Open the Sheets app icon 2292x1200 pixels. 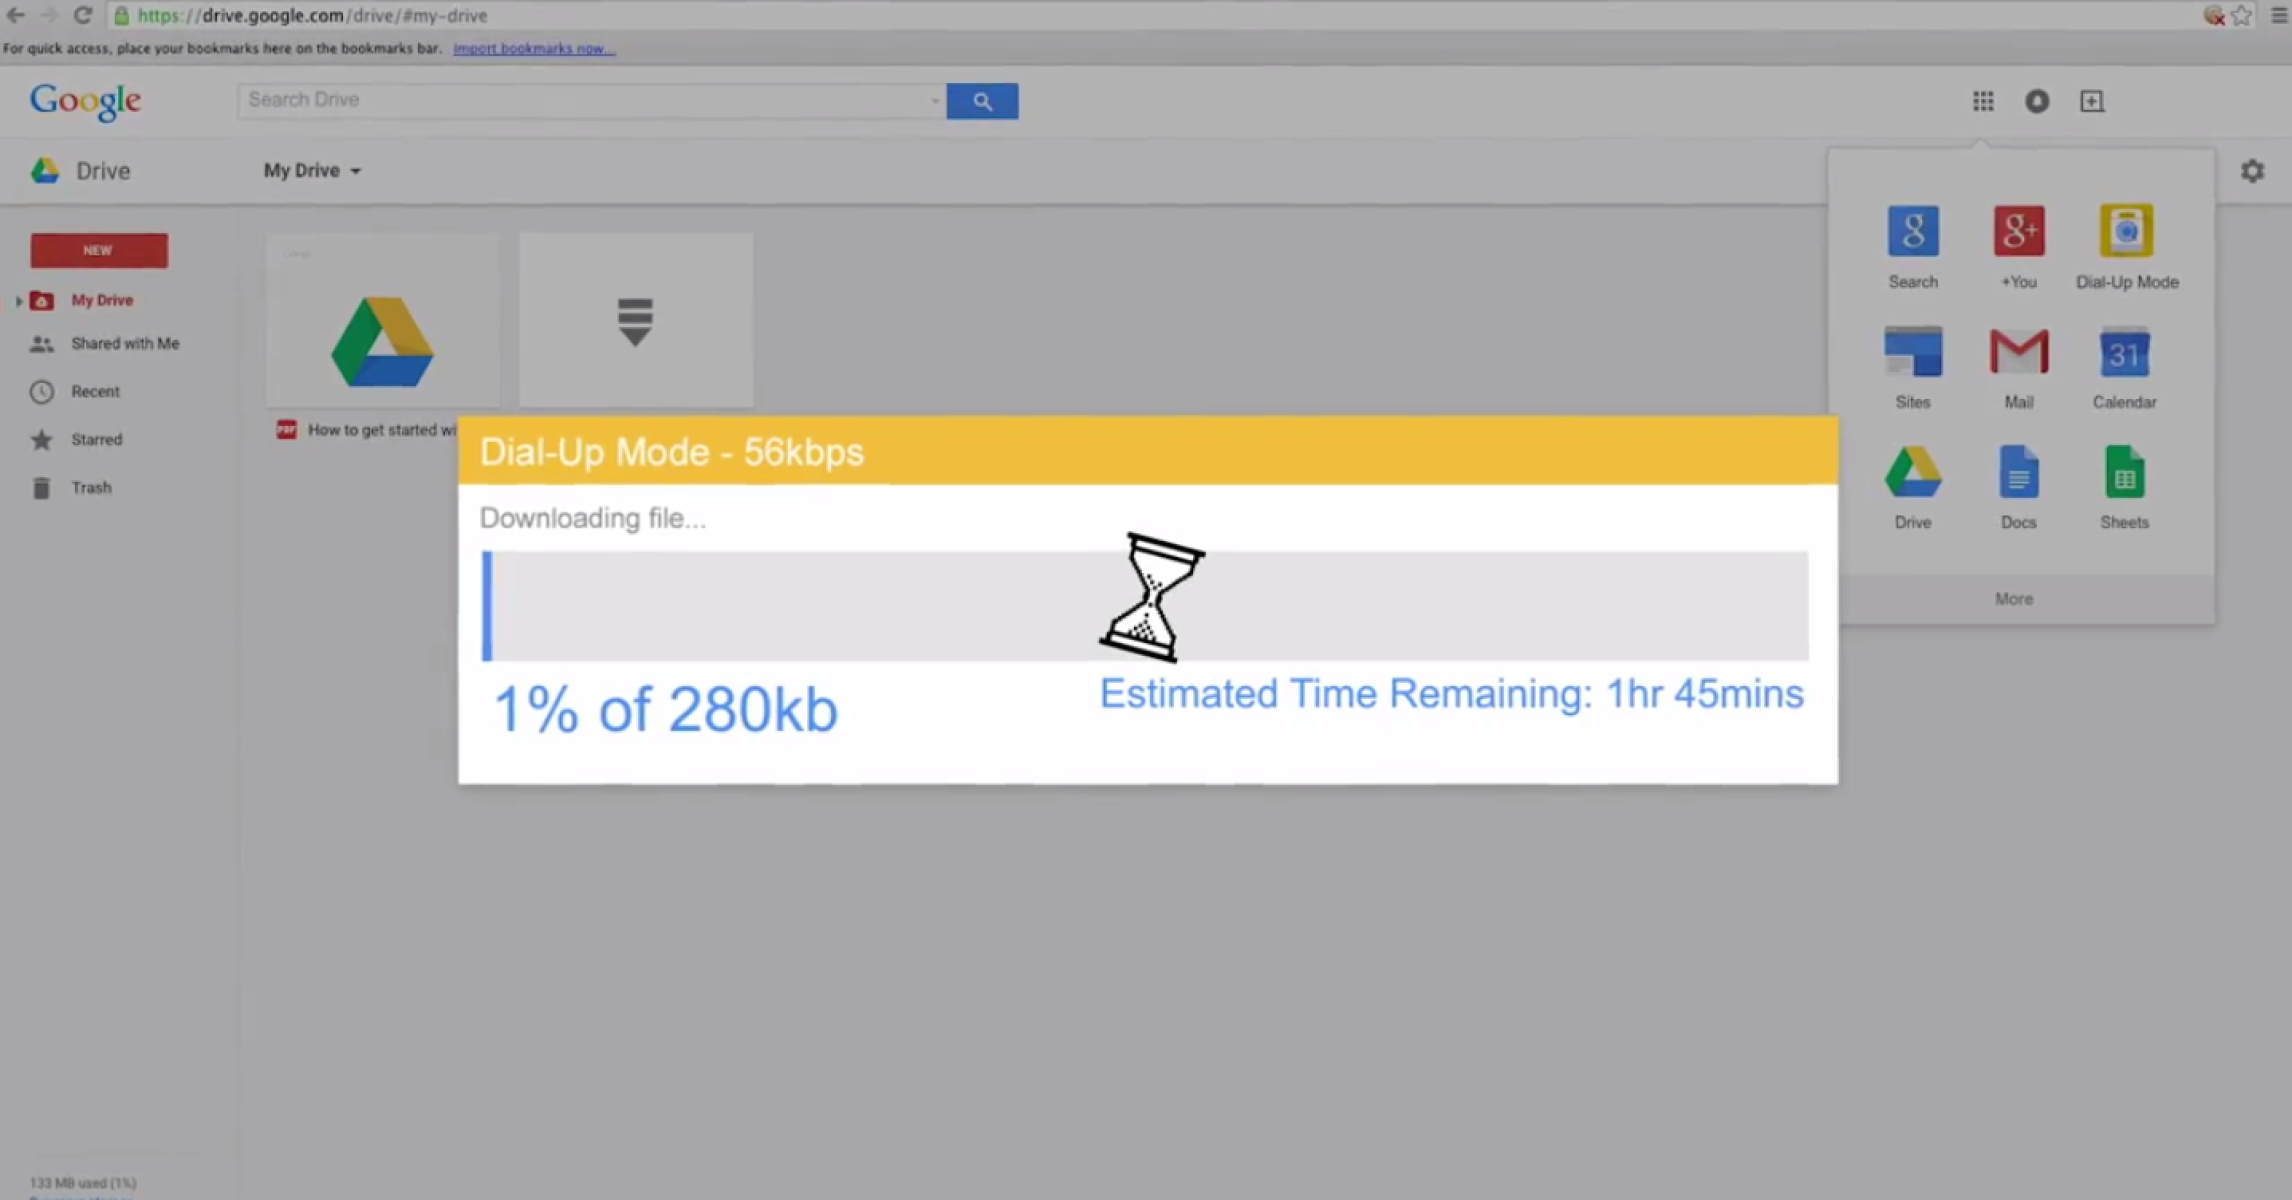(2124, 472)
